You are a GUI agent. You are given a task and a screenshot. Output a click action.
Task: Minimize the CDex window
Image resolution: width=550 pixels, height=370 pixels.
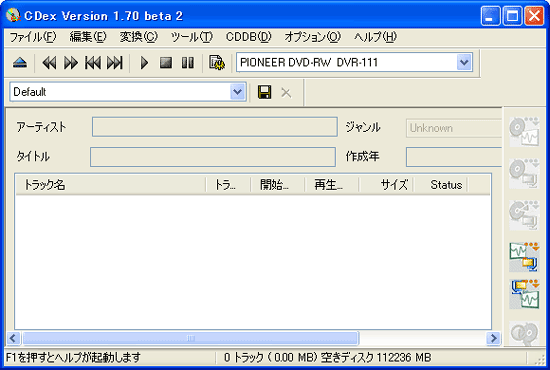tap(490, 16)
